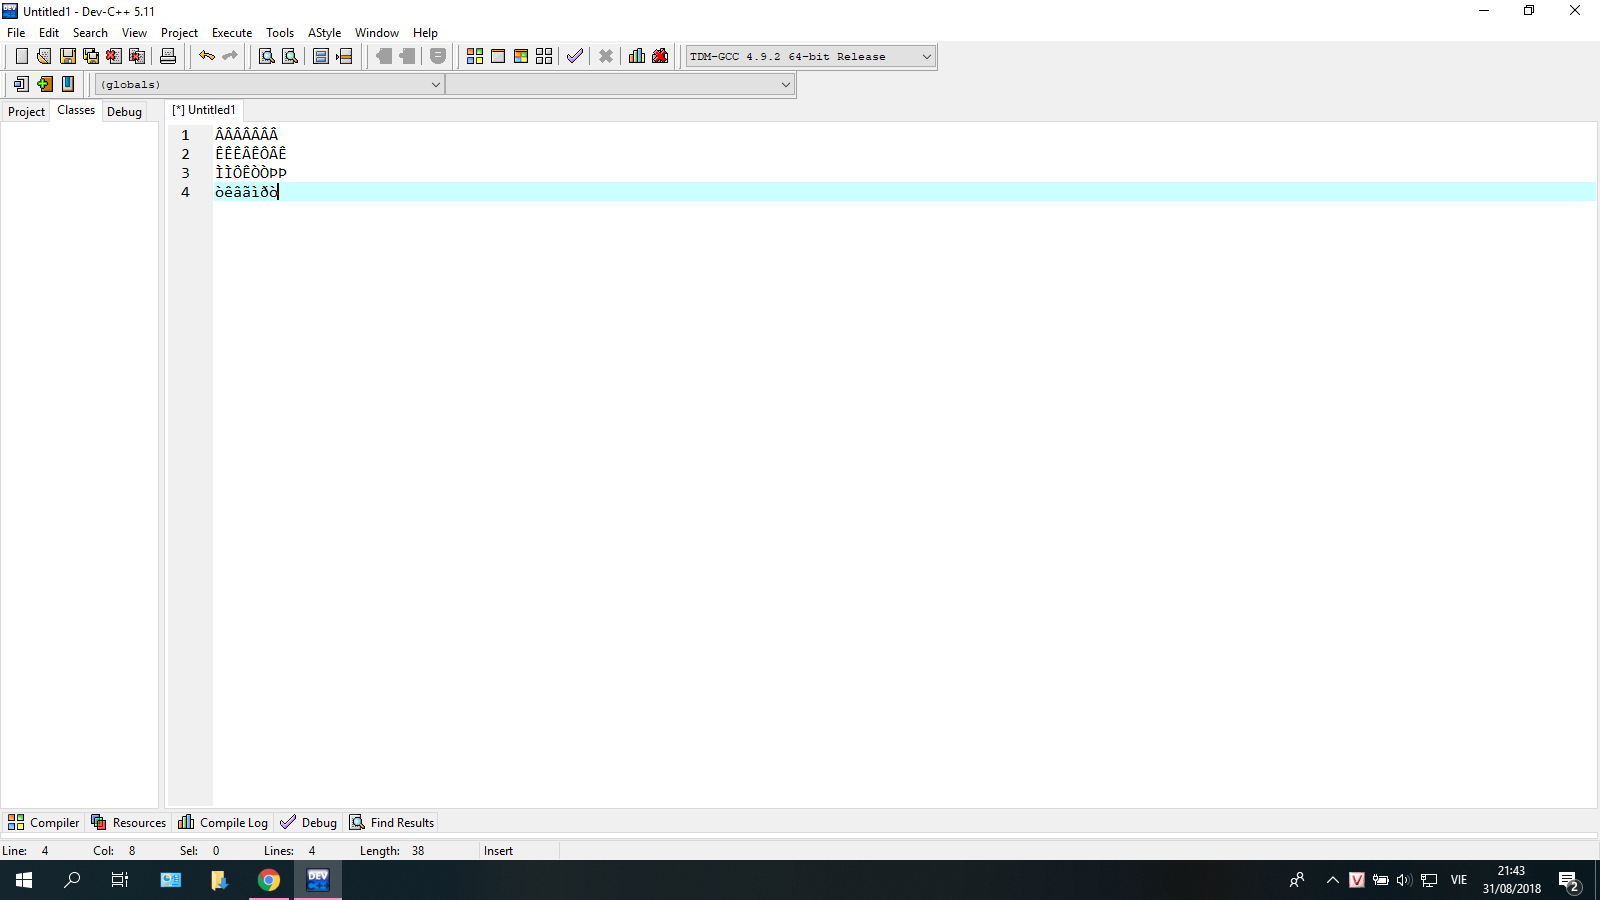Open the Search menu

point(90,32)
